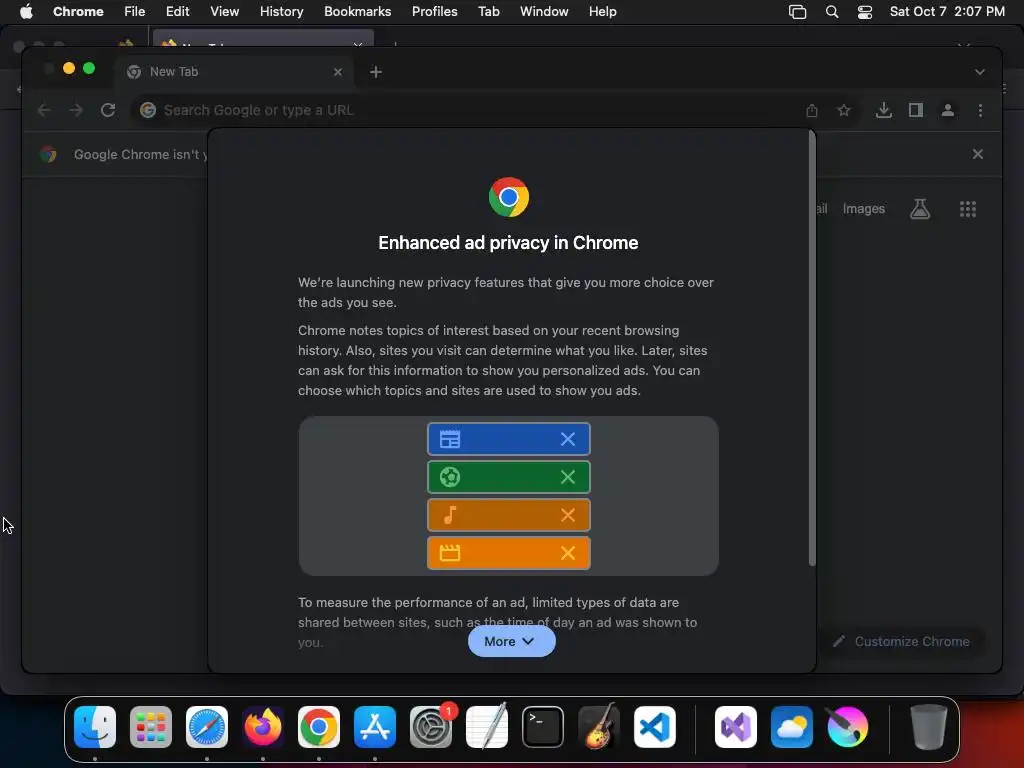Open the Bookmarks menu
This screenshot has height=768, width=1024.
coord(357,12)
